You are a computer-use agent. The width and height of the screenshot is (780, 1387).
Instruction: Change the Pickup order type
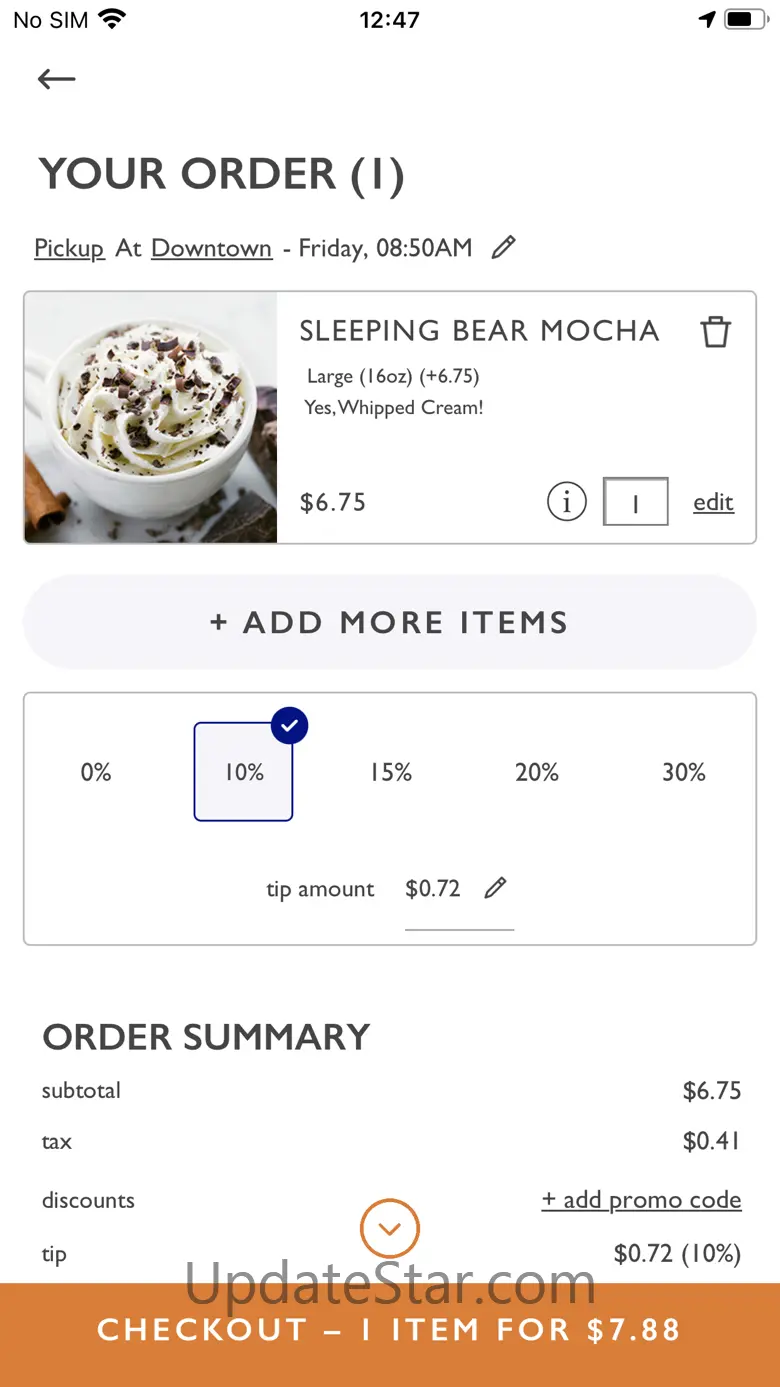(x=69, y=248)
